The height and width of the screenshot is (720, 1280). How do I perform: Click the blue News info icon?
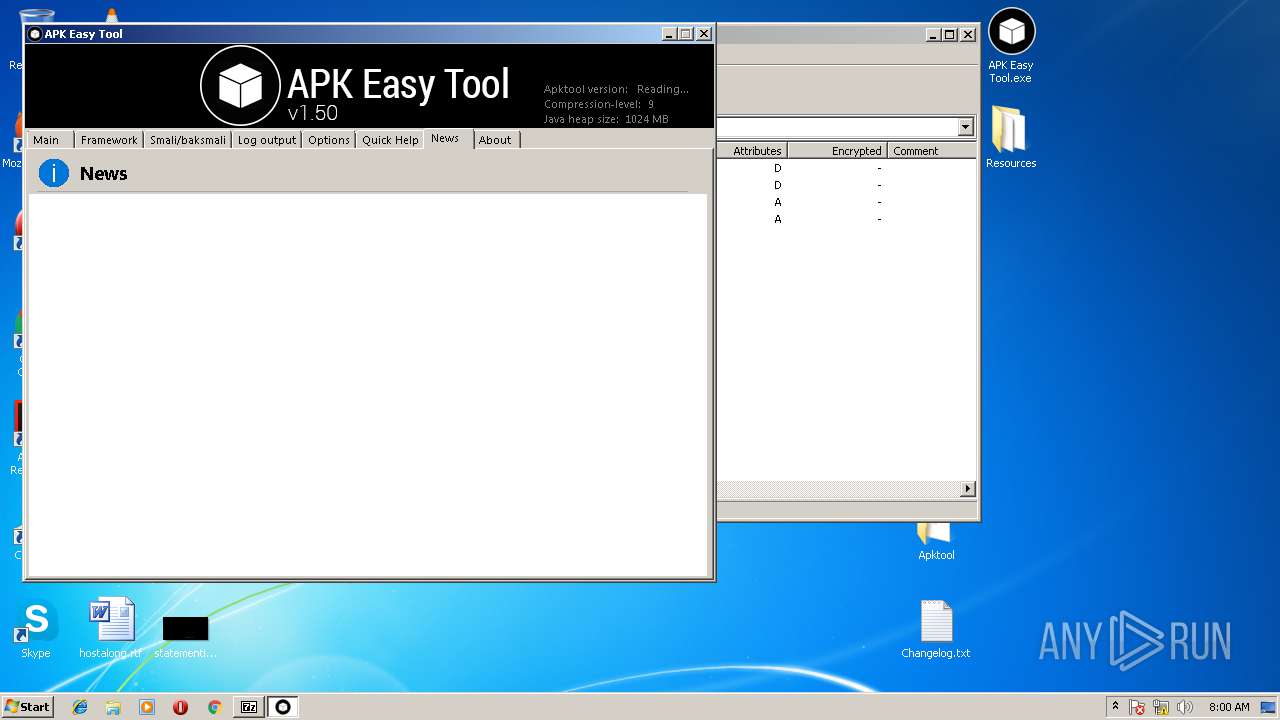[x=54, y=173]
